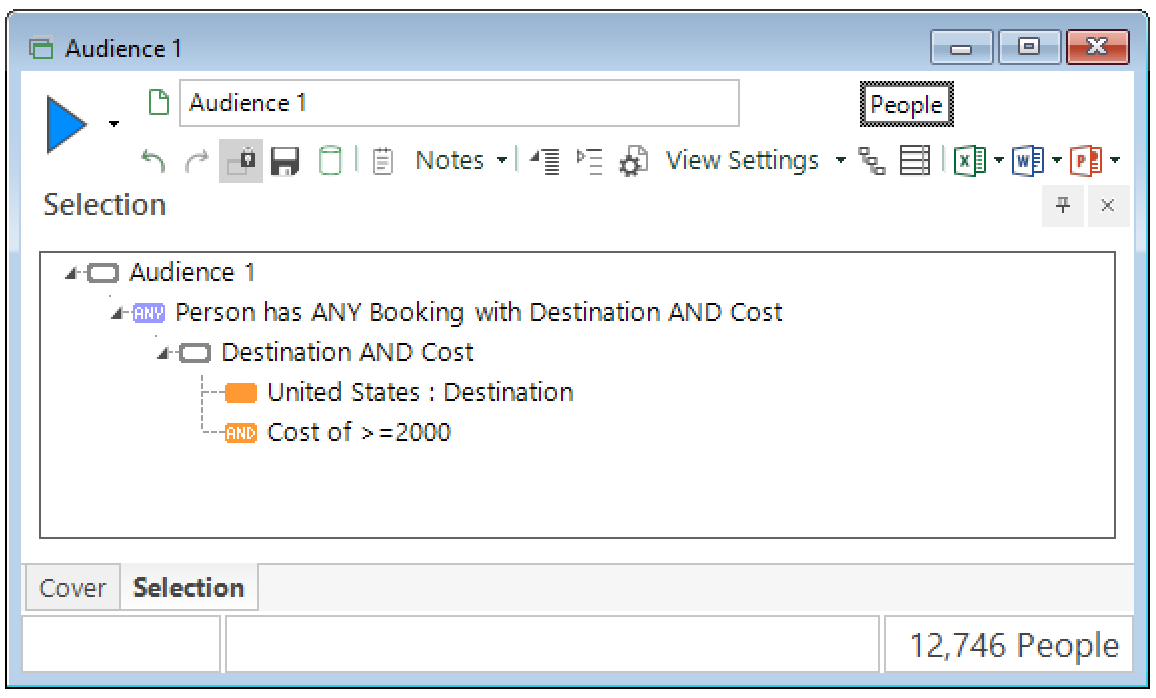The height and width of the screenshot is (698, 1156).
Task: Click in the Audience 1 name field
Action: [460, 103]
